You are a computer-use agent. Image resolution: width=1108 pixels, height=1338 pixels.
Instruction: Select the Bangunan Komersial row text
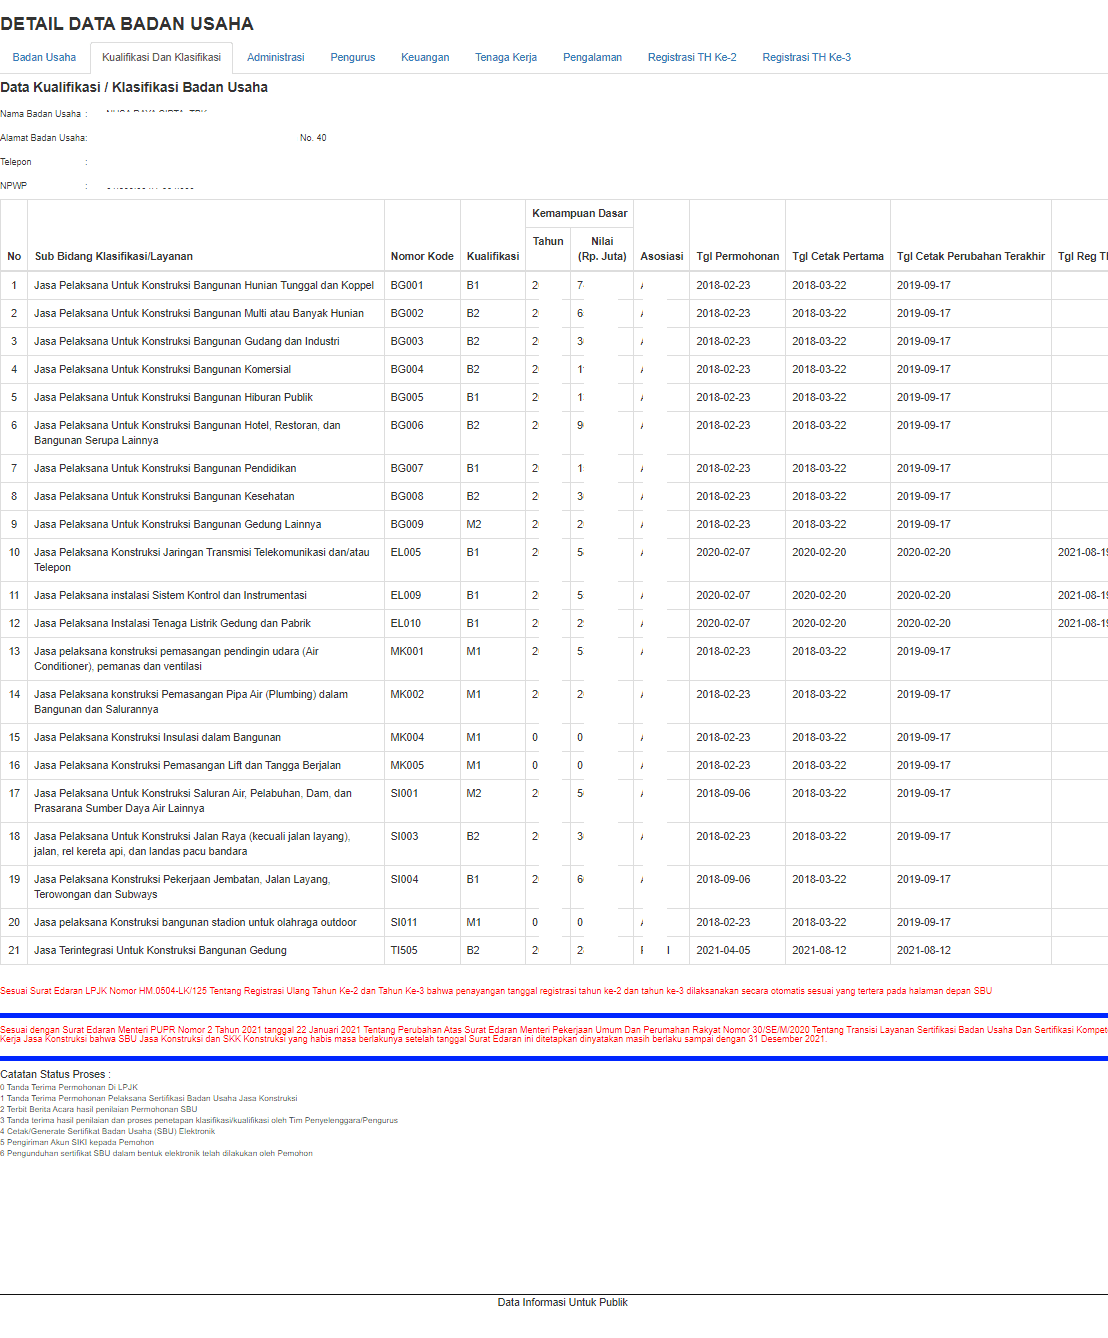163,369
